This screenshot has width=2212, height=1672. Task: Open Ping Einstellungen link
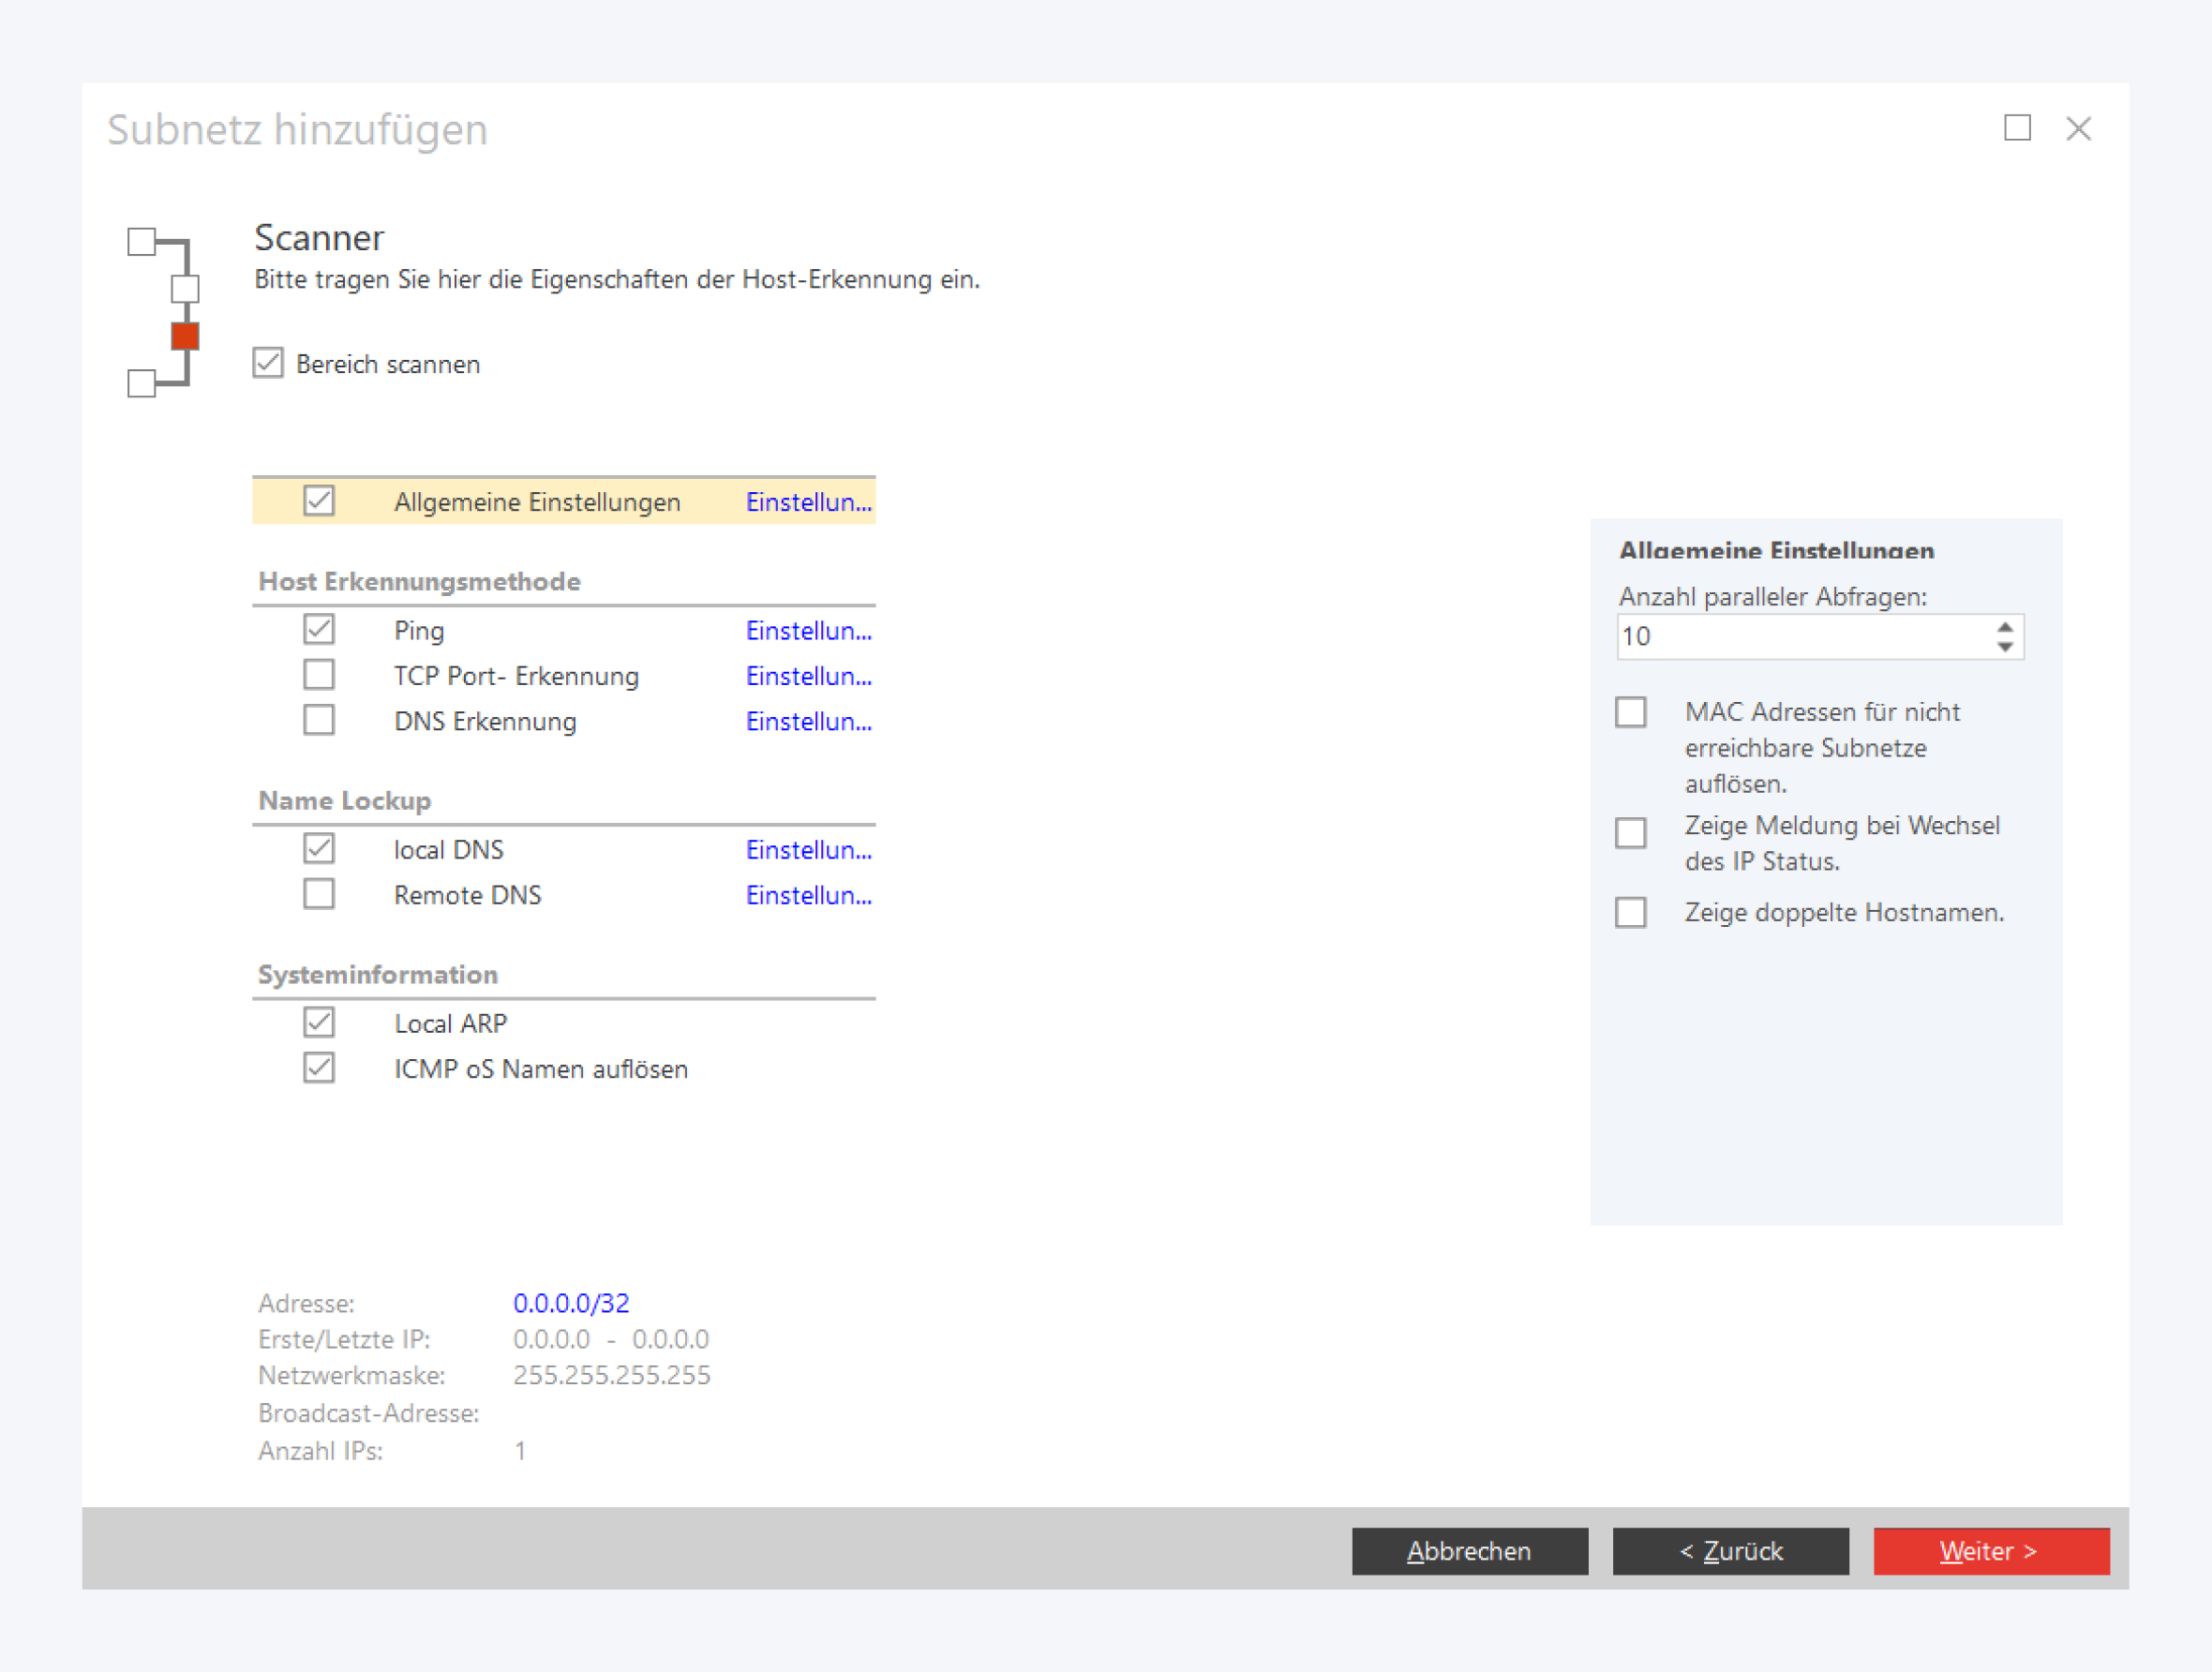tap(808, 631)
